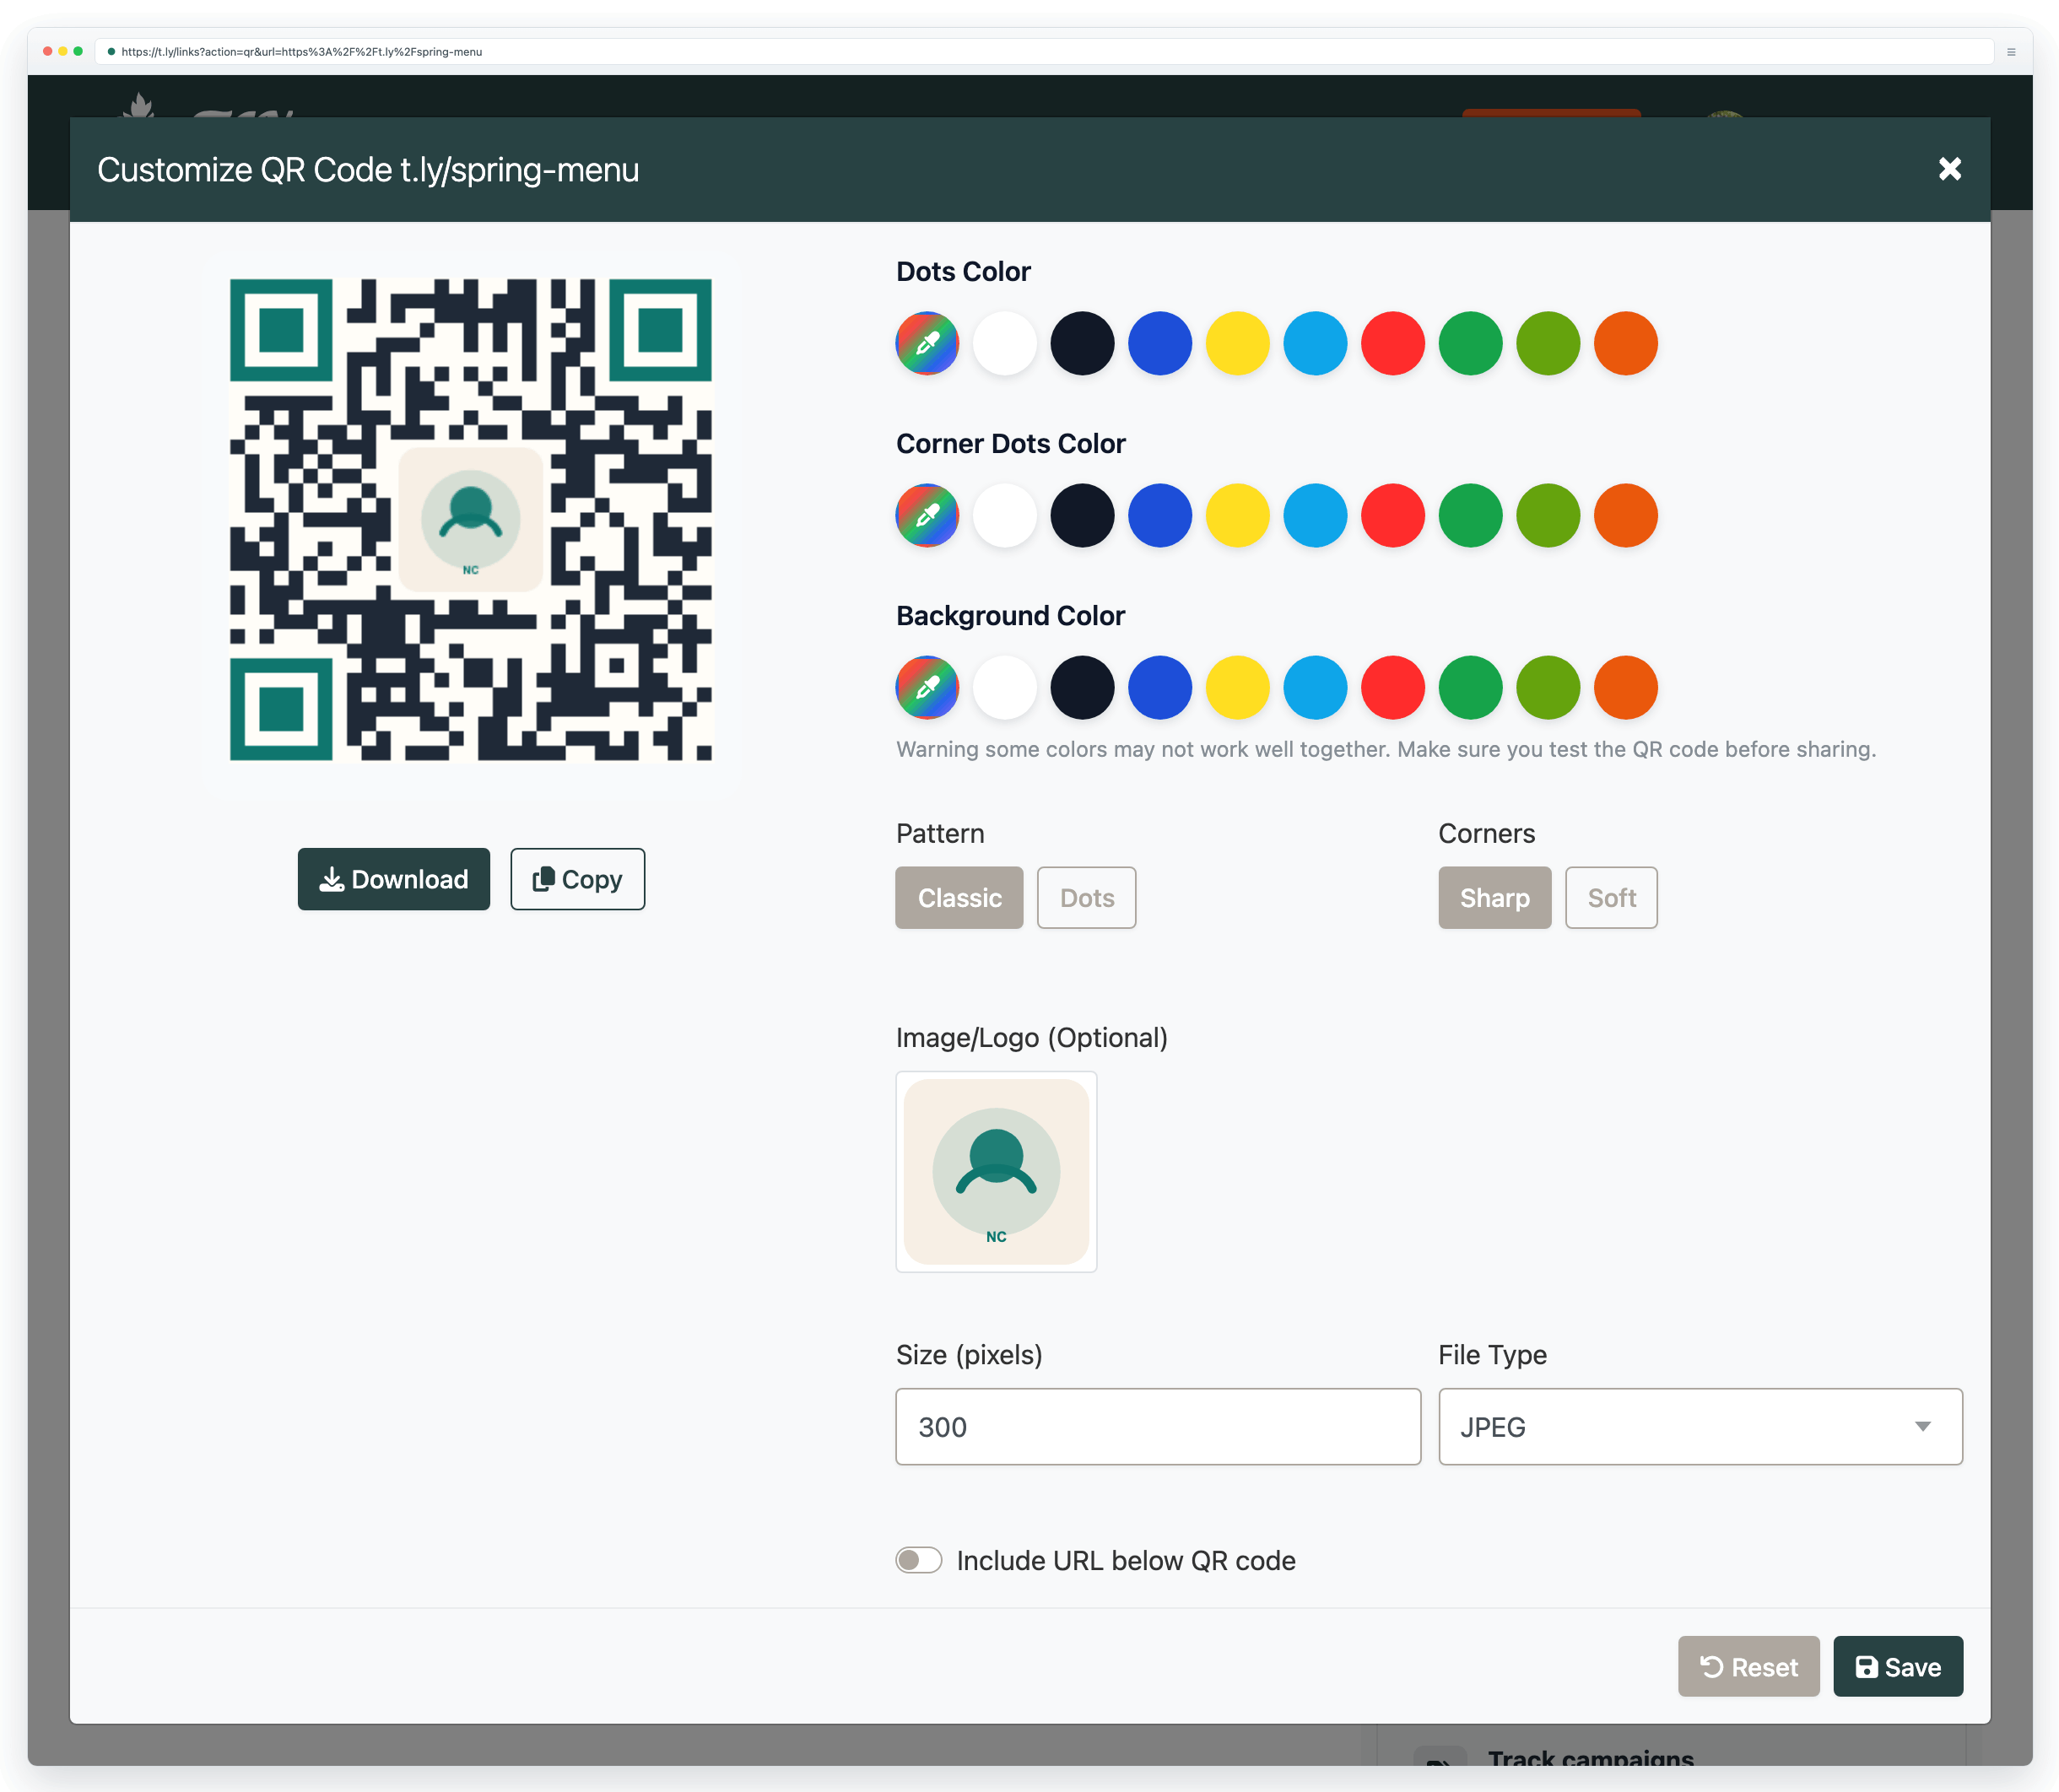The height and width of the screenshot is (1792, 2059).
Task: Set Background Color to orange
Action: pos(1626,687)
